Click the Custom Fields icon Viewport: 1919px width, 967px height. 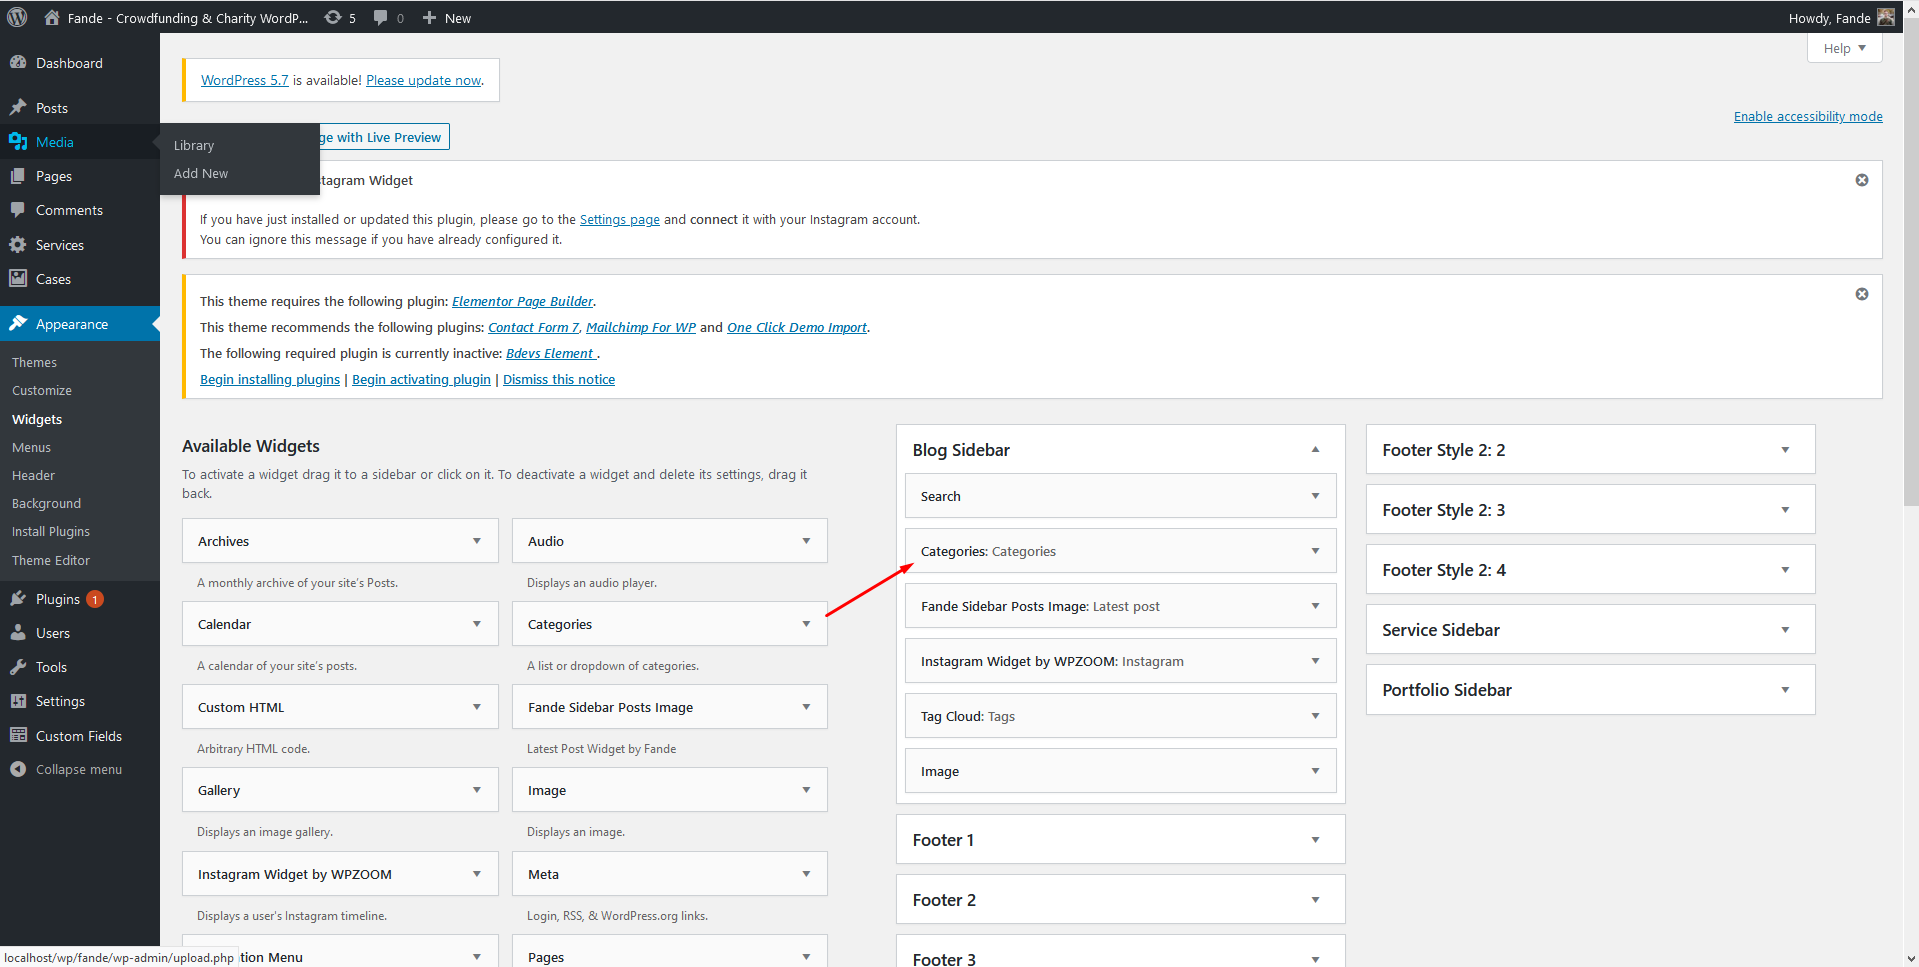pyautogui.click(x=18, y=735)
